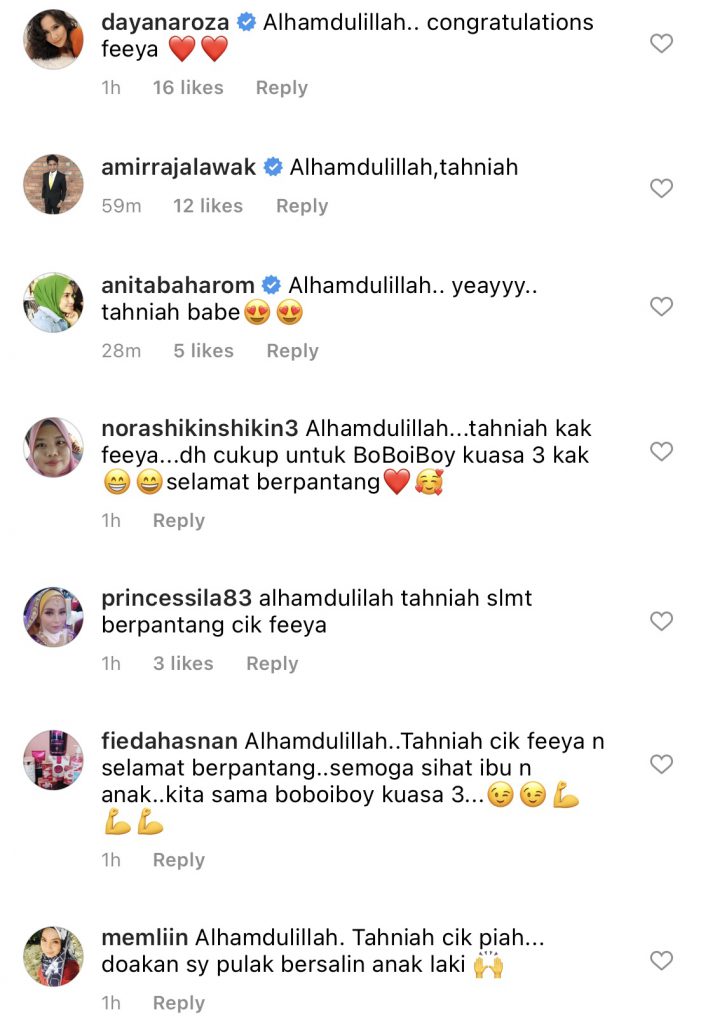
Task: Open amirrajalawak's avatar photo
Action: tap(54, 184)
